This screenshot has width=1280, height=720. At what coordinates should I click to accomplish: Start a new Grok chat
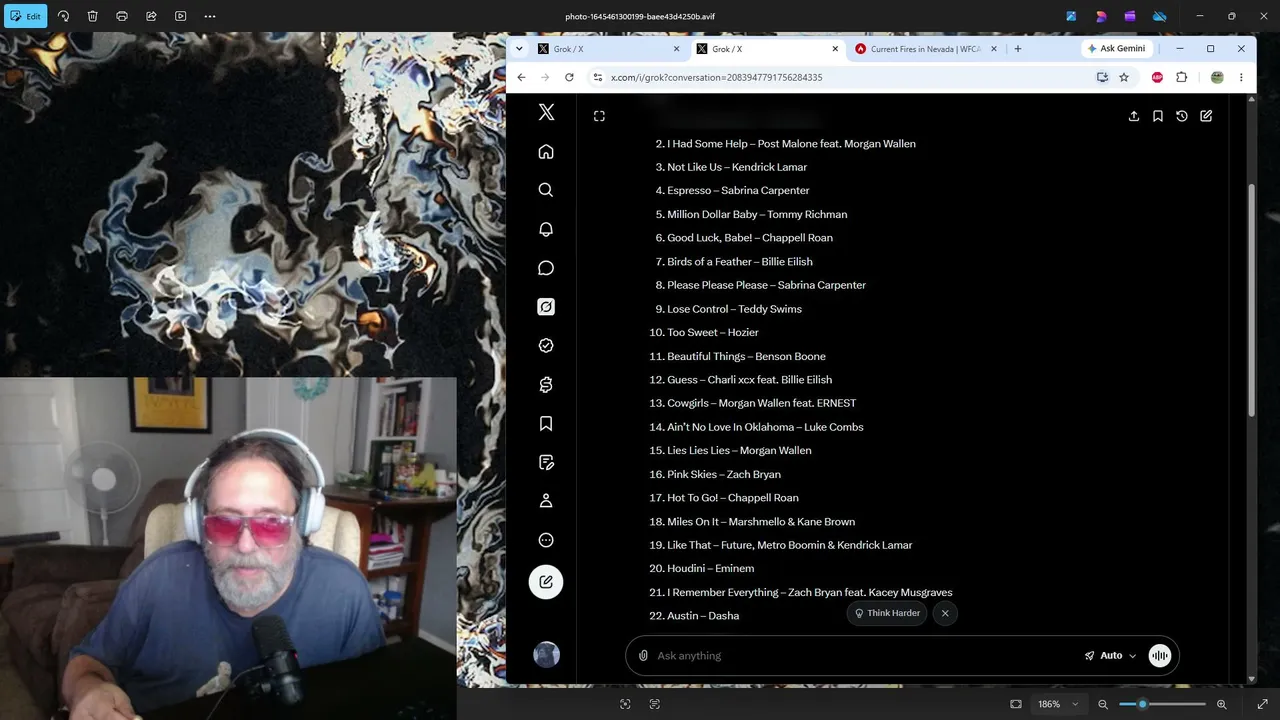click(1206, 116)
